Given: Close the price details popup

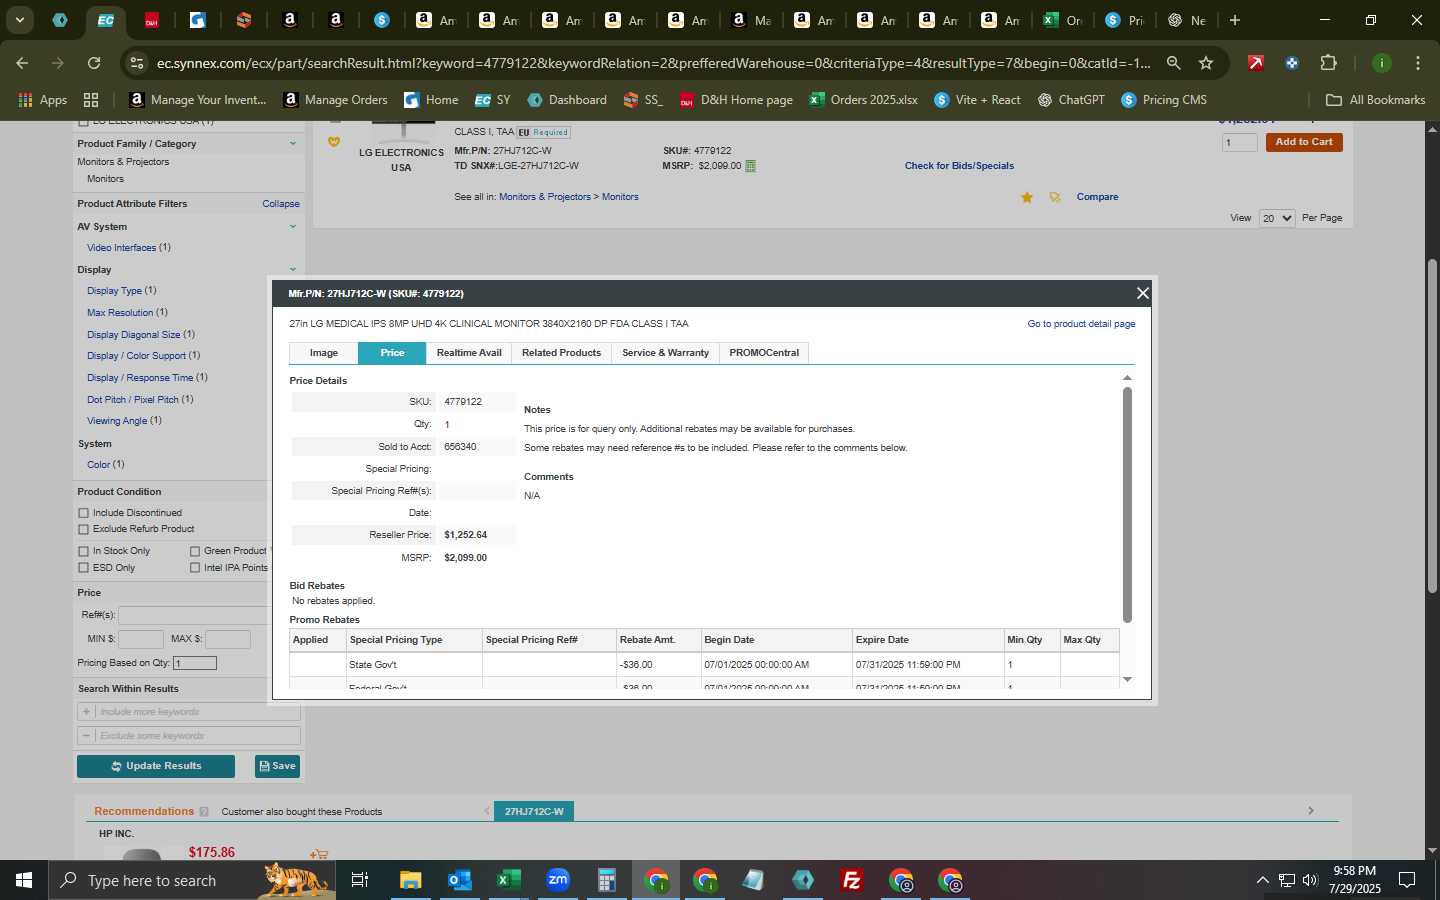Looking at the screenshot, I should [1142, 293].
